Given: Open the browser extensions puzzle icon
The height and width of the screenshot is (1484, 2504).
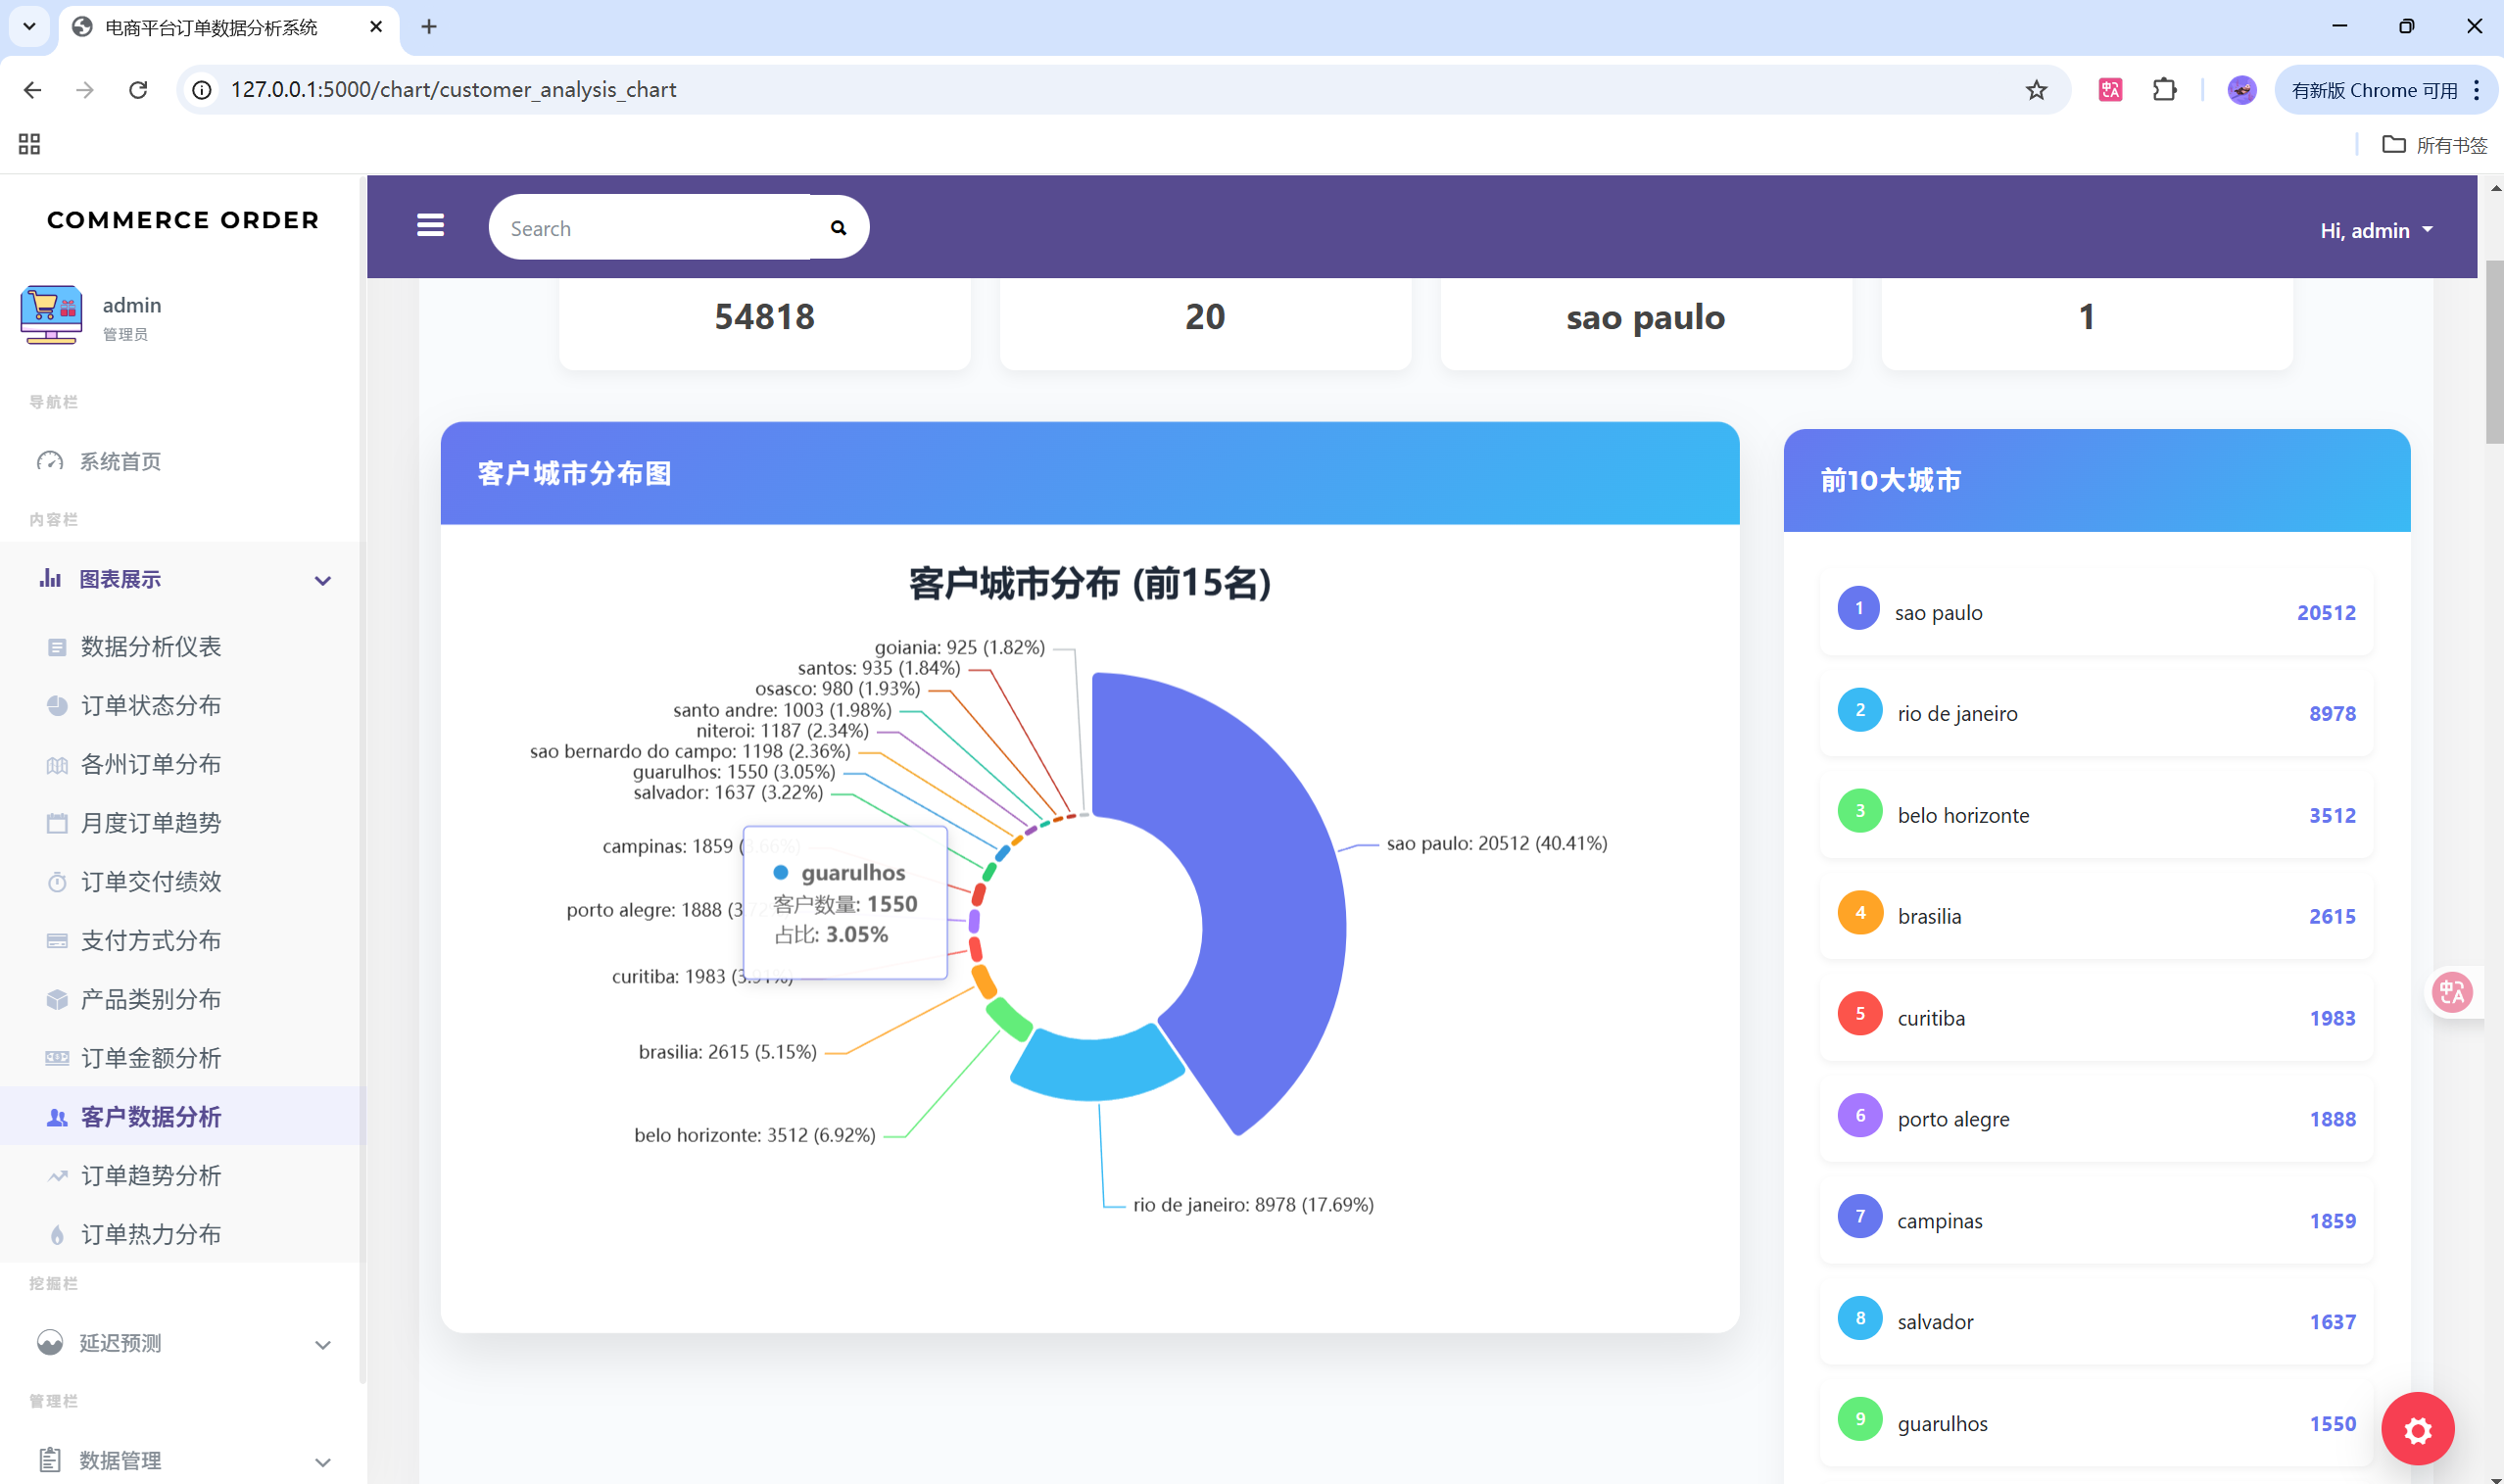Looking at the screenshot, I should pos(2164,90).
